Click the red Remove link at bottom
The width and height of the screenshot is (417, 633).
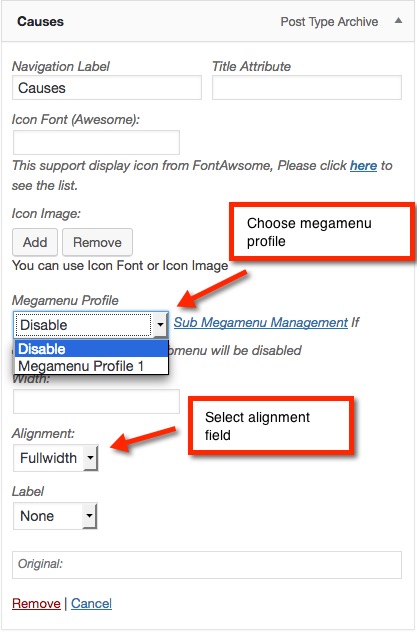pos(36,604)
